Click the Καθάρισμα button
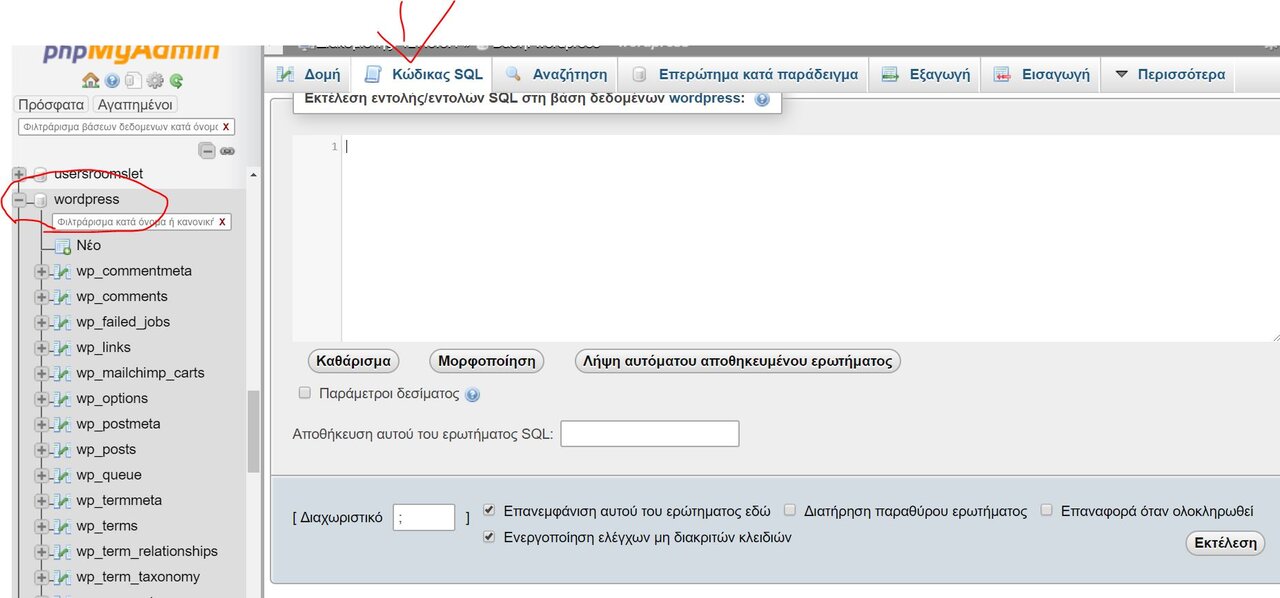 (x=353, y=361)
